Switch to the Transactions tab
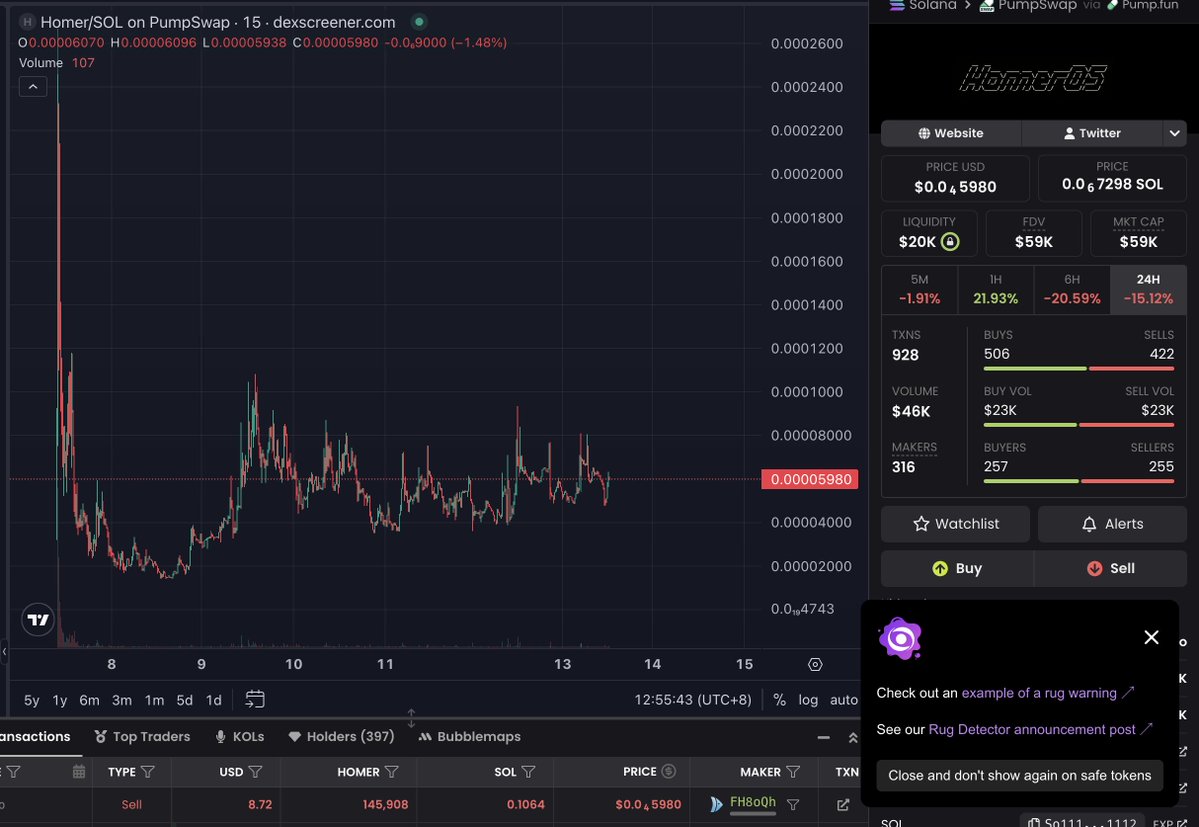This screenshot has width=1199, height=827. [x=34, y=737]
